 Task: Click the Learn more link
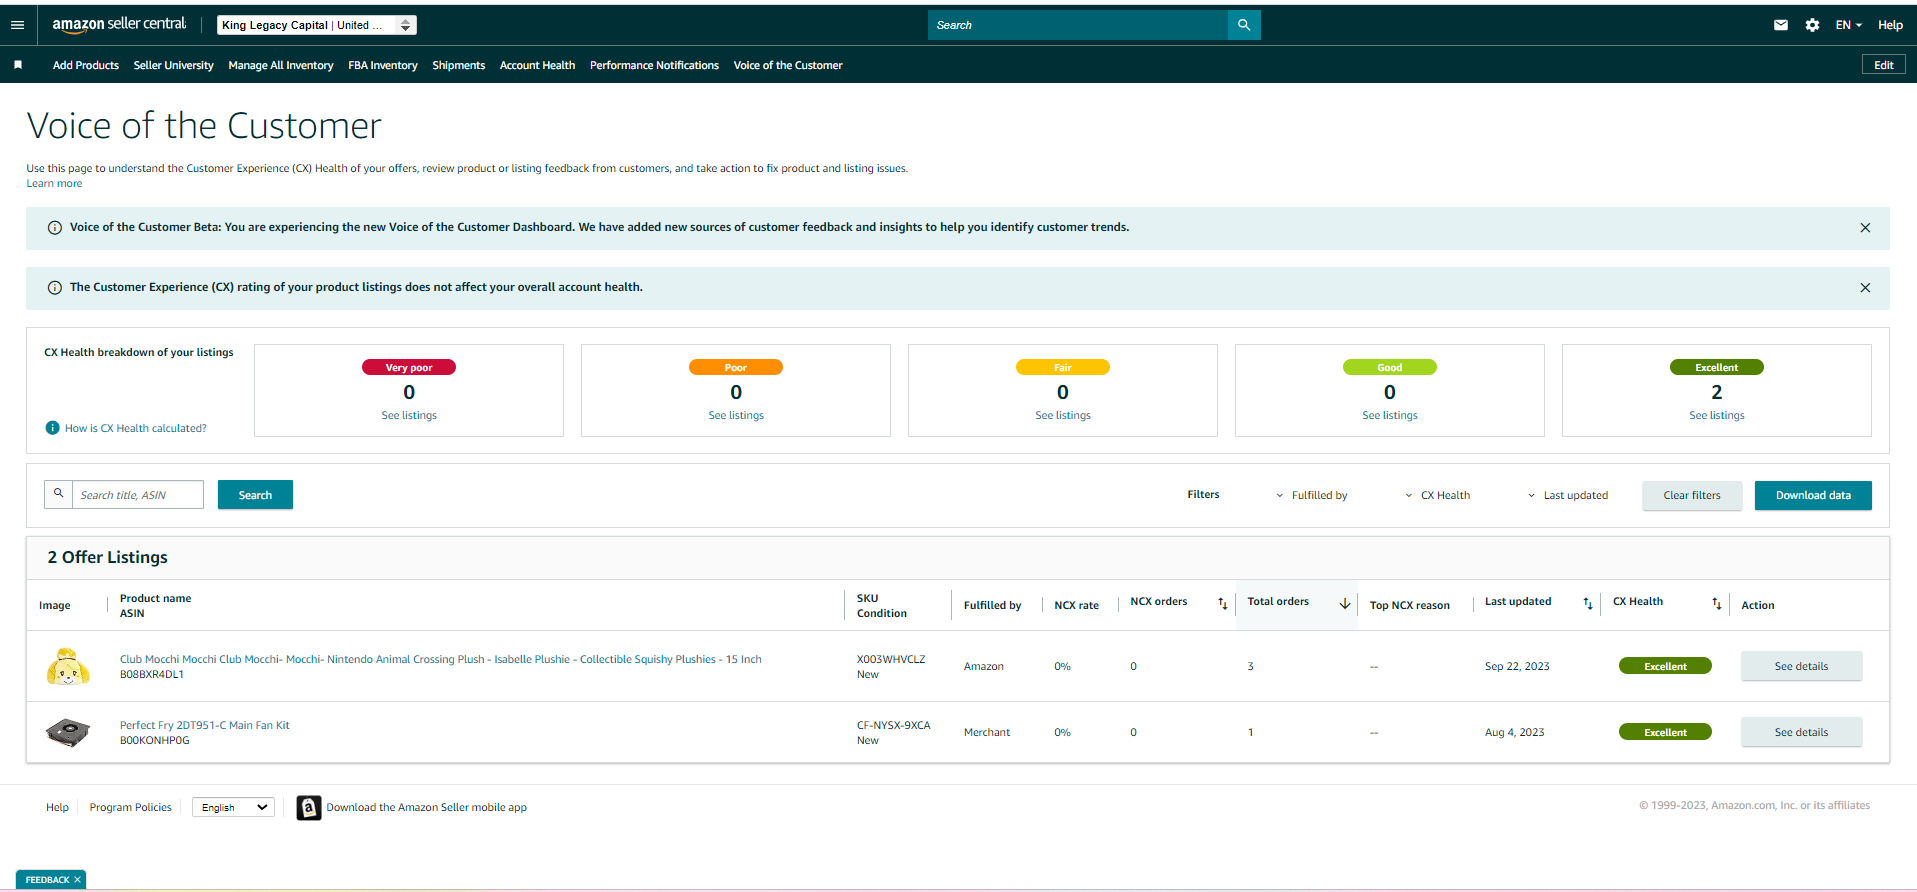pos(54,184)
